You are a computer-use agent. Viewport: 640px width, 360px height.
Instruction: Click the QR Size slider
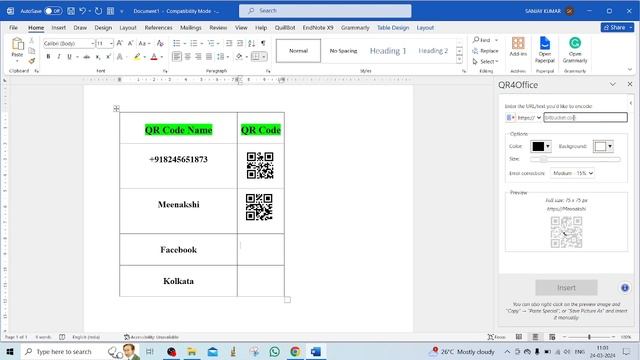click(x=575, y=159)
